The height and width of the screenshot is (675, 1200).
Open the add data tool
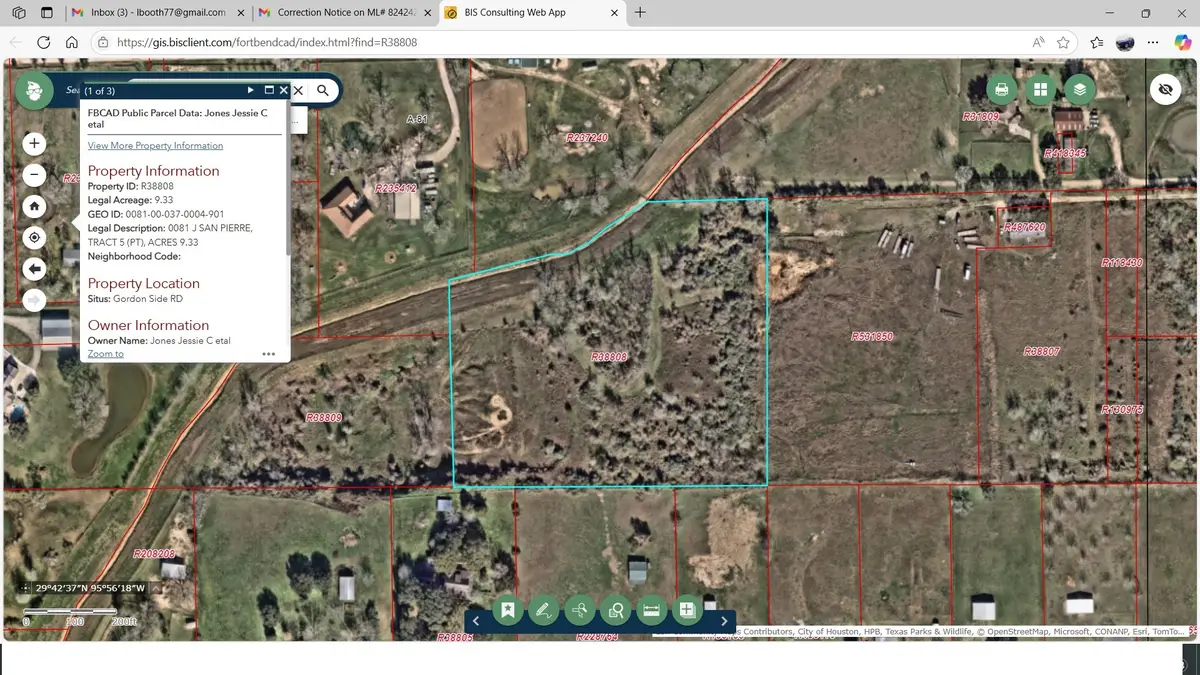[687, 609]
